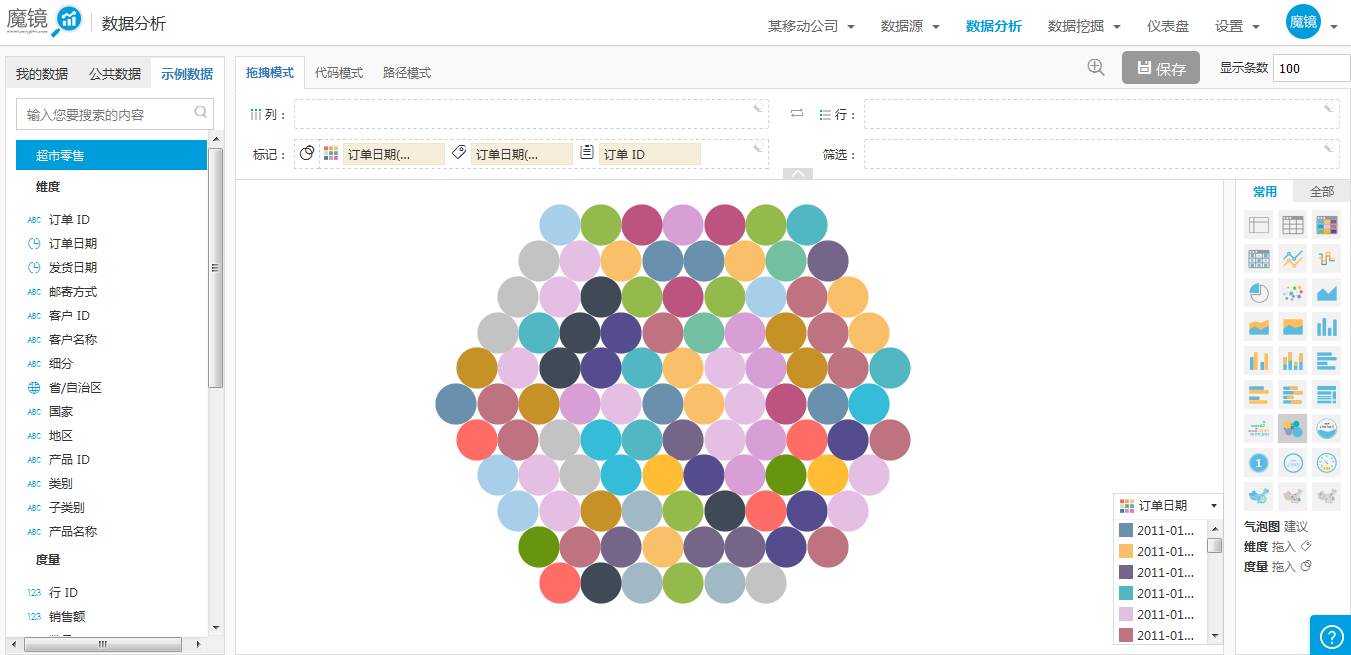1351x655 pixels.
Task: Choose the liquid-fill ball chart icon
Action: (1327, 429)
